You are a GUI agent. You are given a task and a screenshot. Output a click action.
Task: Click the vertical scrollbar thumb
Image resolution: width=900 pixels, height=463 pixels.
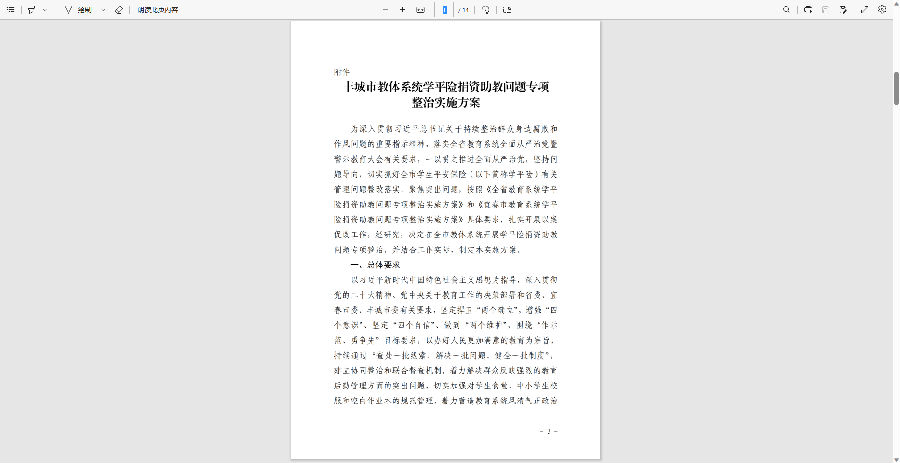tap(896, 88)
